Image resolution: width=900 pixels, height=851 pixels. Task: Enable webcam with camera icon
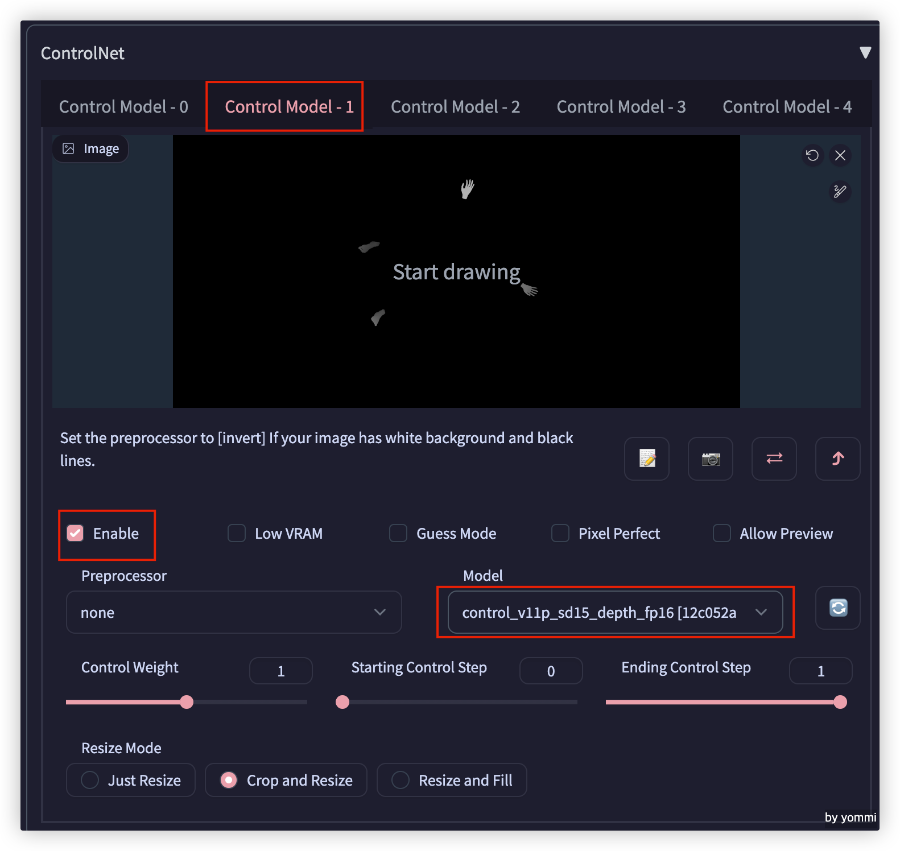pos(711,458)
